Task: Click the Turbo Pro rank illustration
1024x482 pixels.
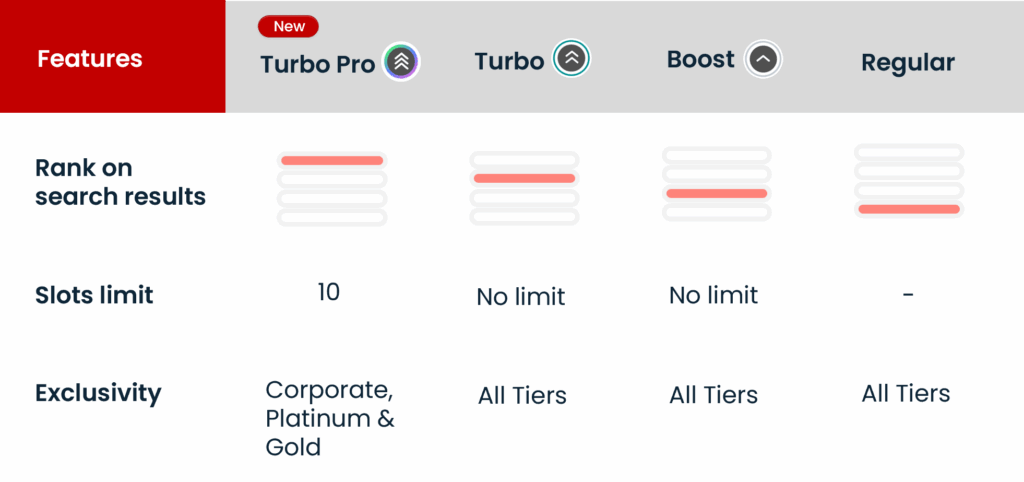Action: [332, 188]
